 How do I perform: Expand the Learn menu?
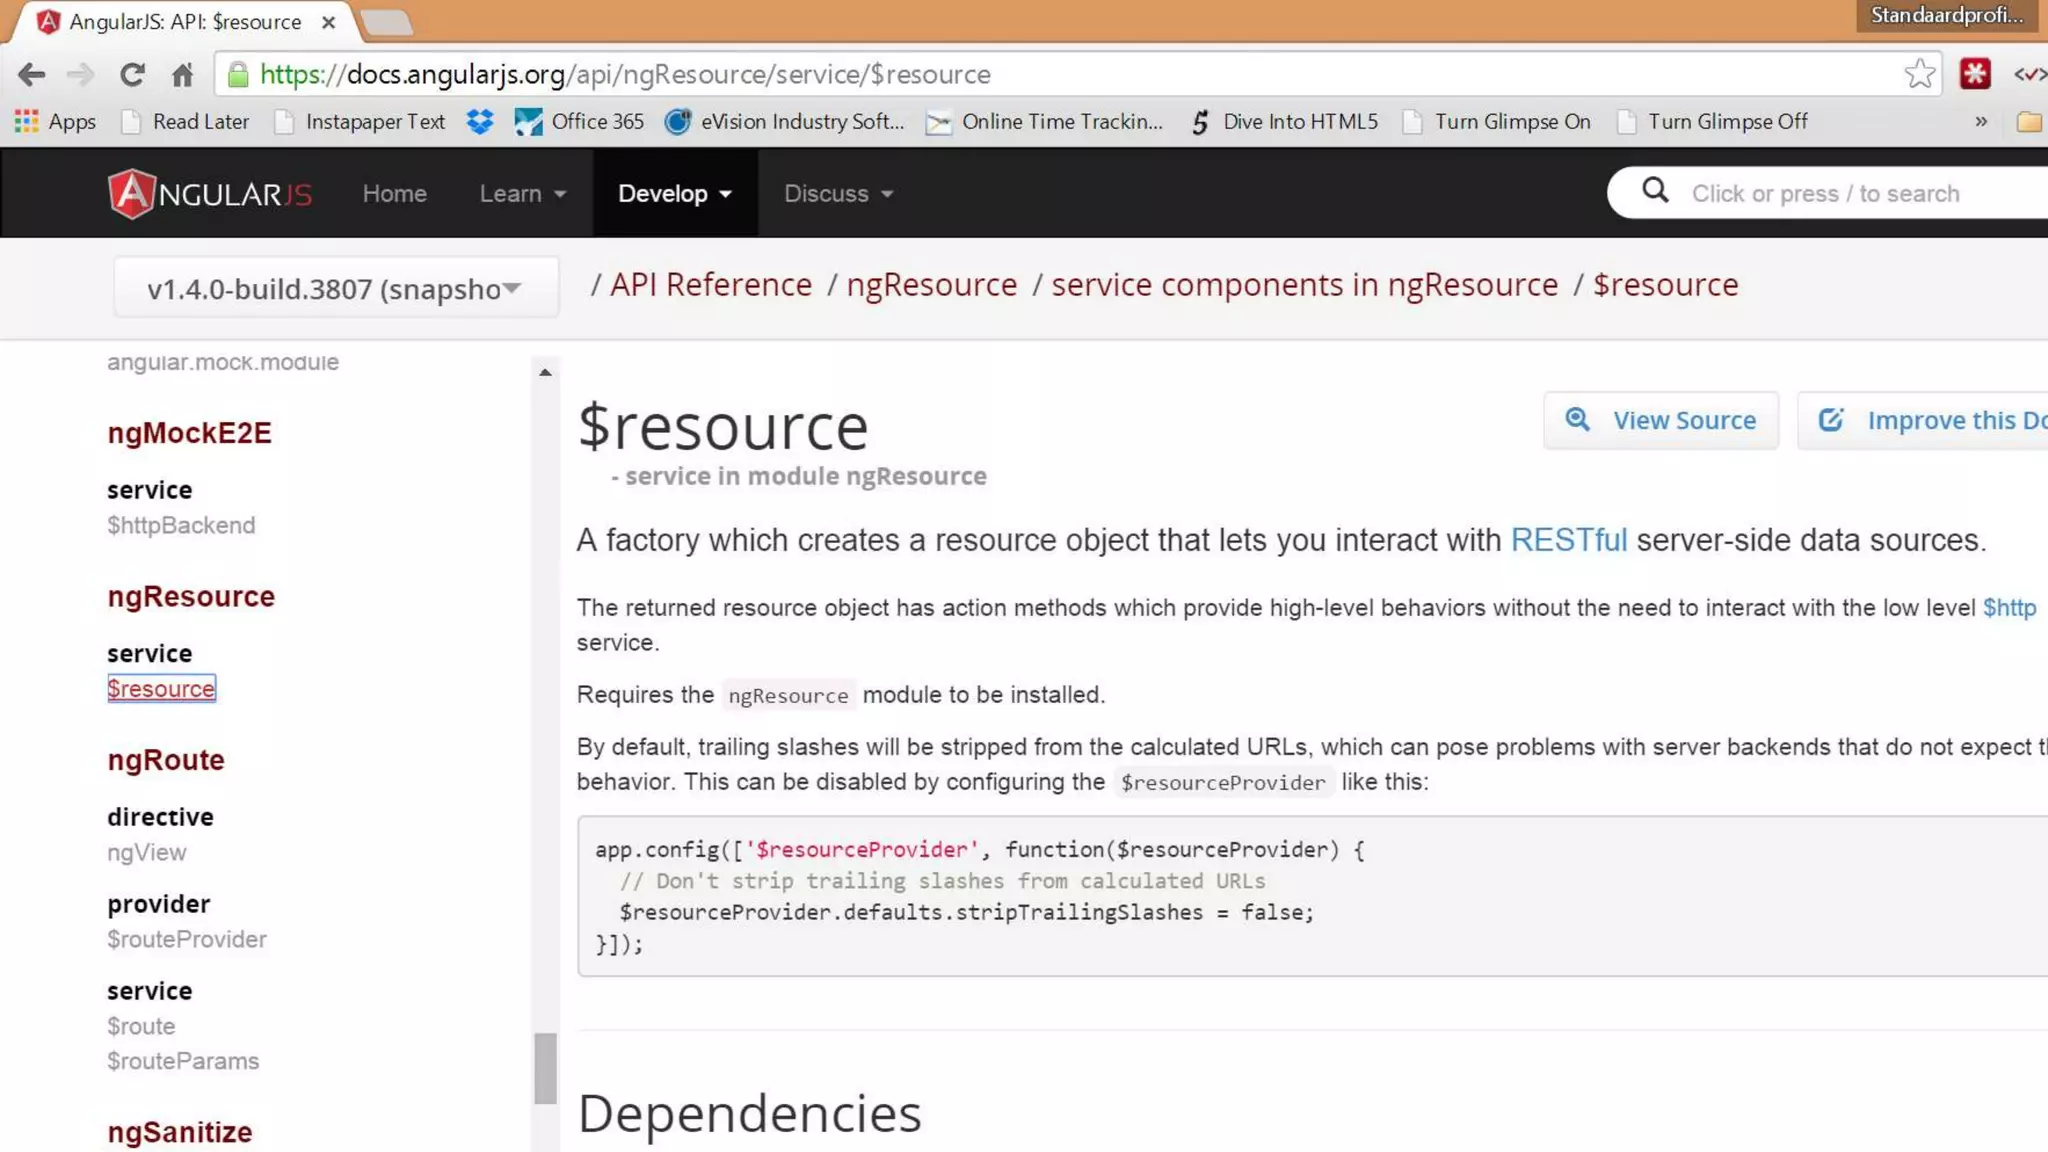pyautogui.click(x=522, y=193)
